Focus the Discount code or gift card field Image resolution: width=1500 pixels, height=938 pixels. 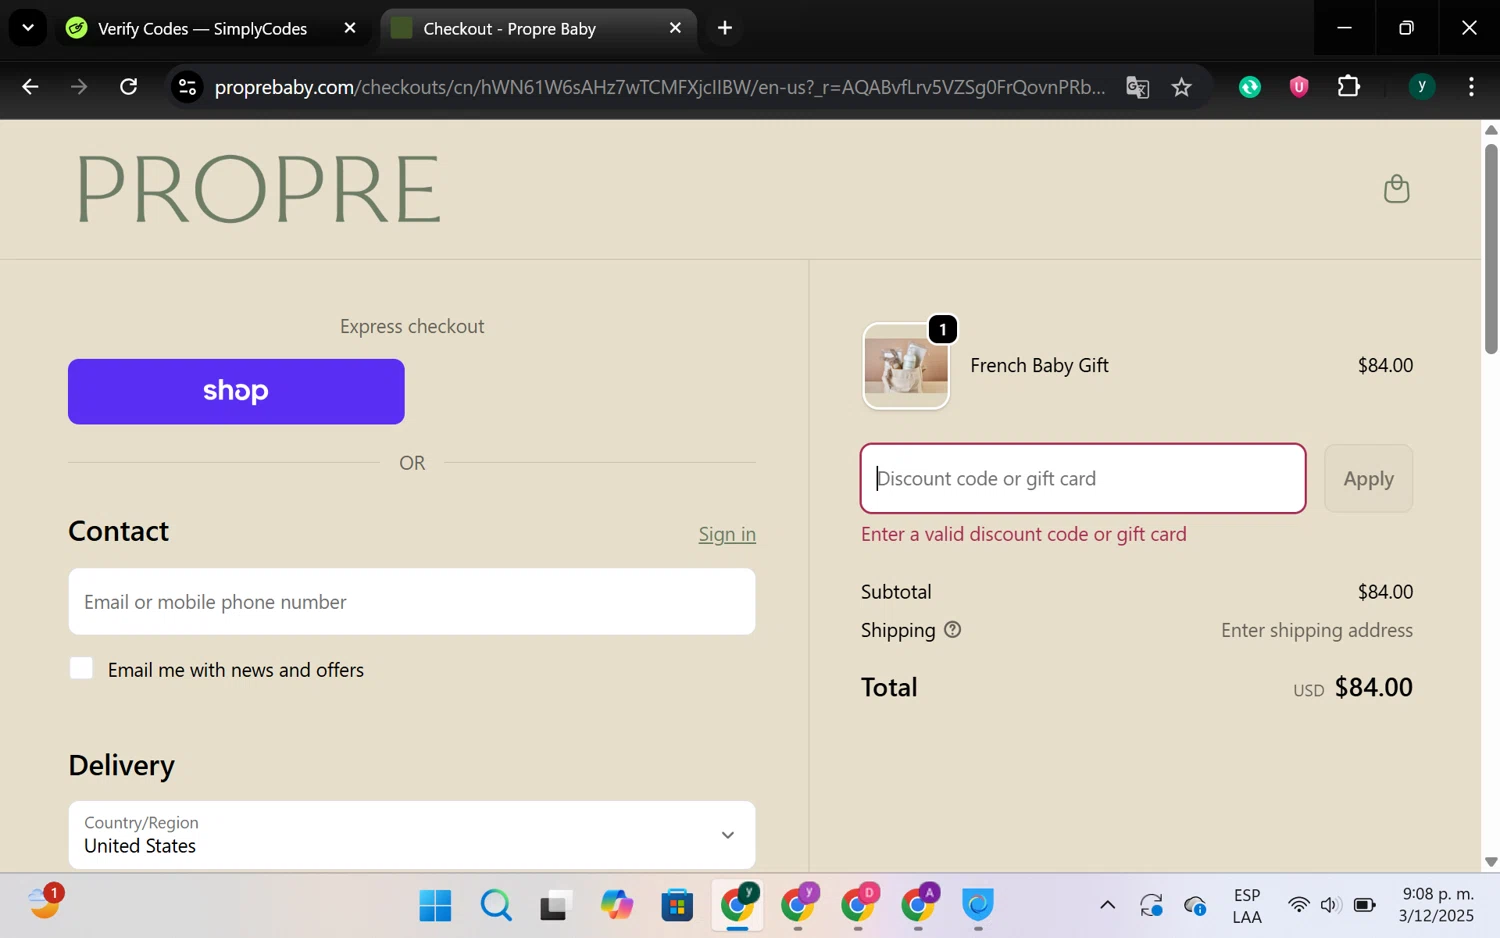[1083, 478]
